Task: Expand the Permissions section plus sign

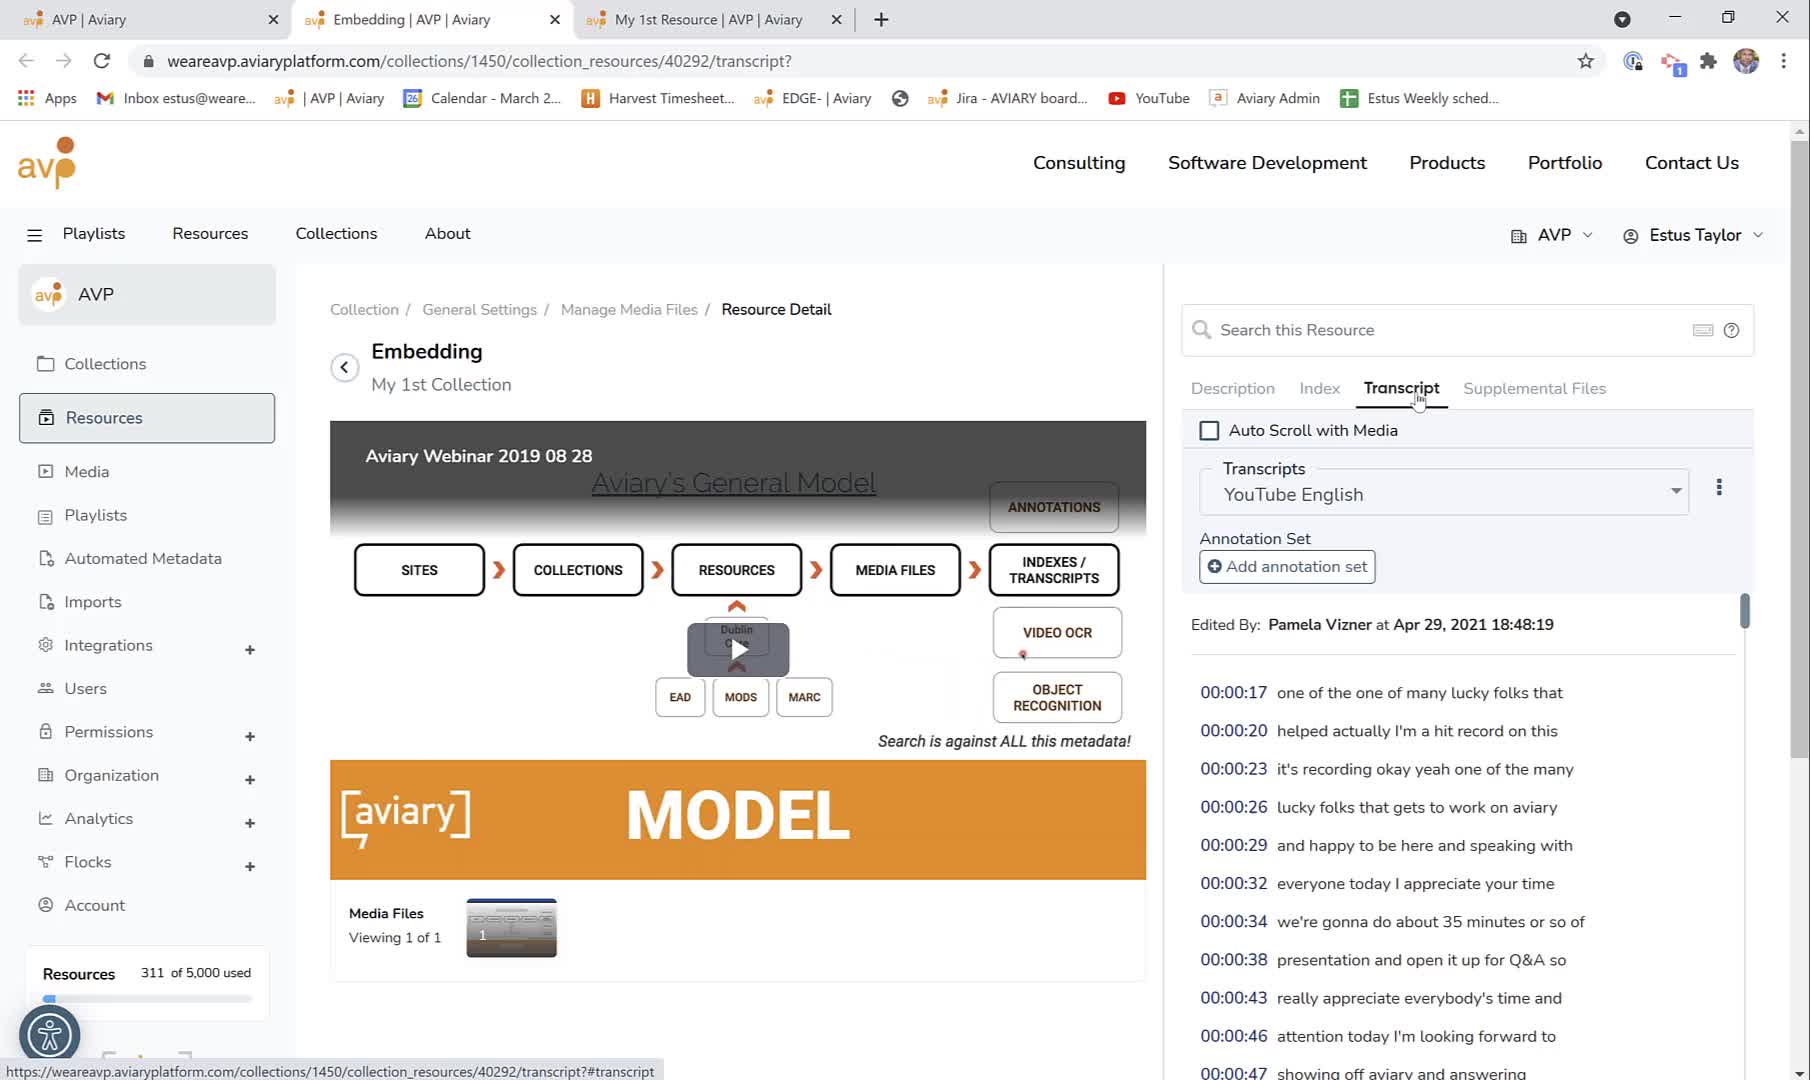Action: (250, 736)
